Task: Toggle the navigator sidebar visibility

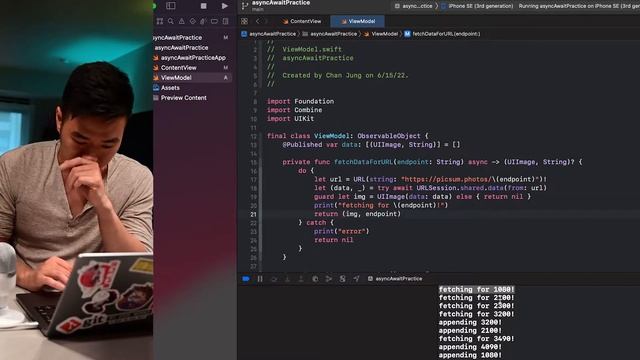Action: point(171,6)
